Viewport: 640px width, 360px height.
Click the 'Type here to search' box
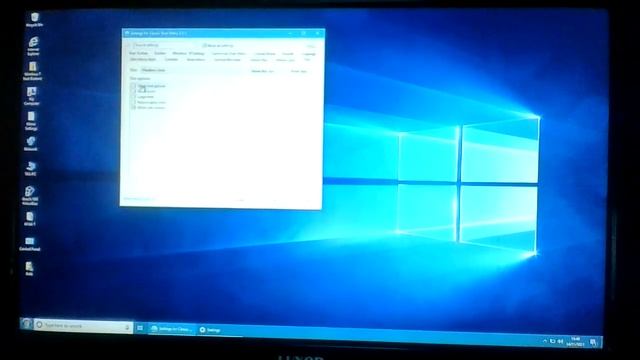pos(84,326)
